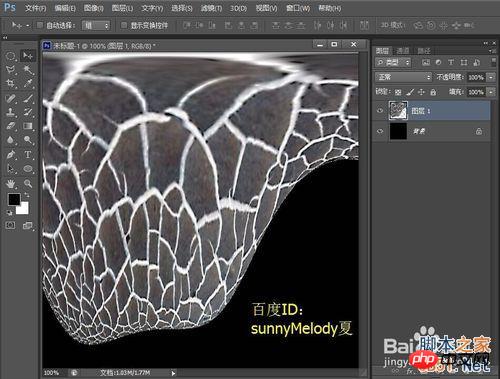Screen dimensions: 500x379
Task: Change screen mode from toolbox bottom
Action: [27, 226]
